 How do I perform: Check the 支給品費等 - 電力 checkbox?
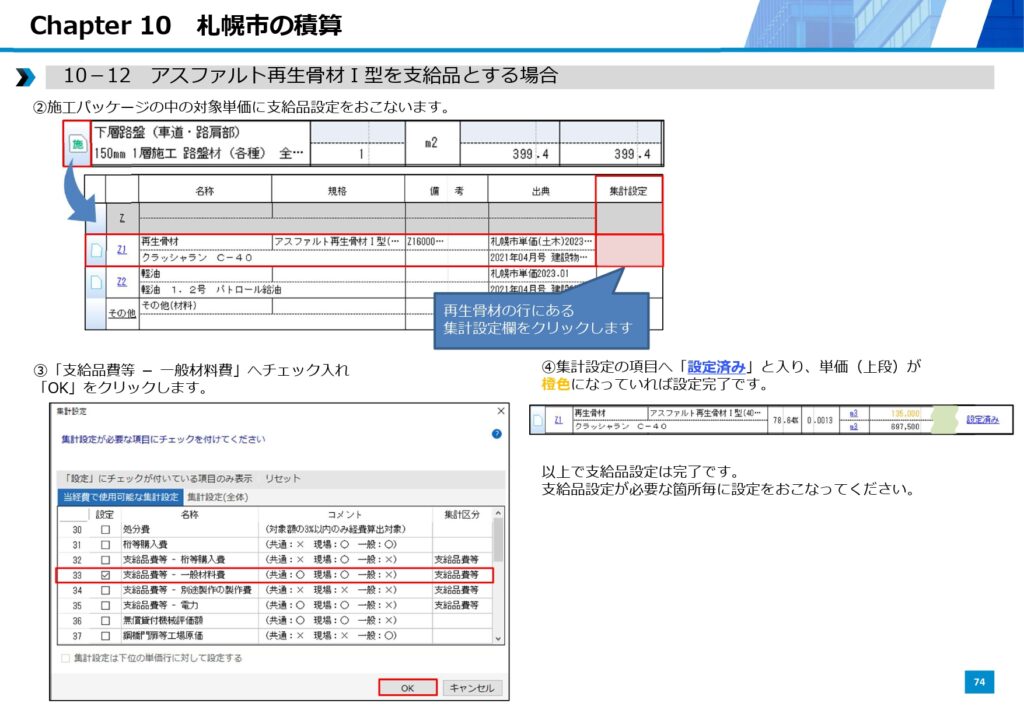coord(105,605)
